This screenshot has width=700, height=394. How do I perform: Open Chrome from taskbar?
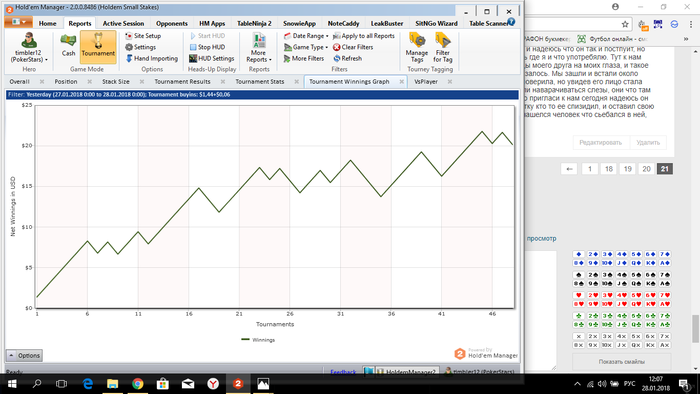click(138, 384)
